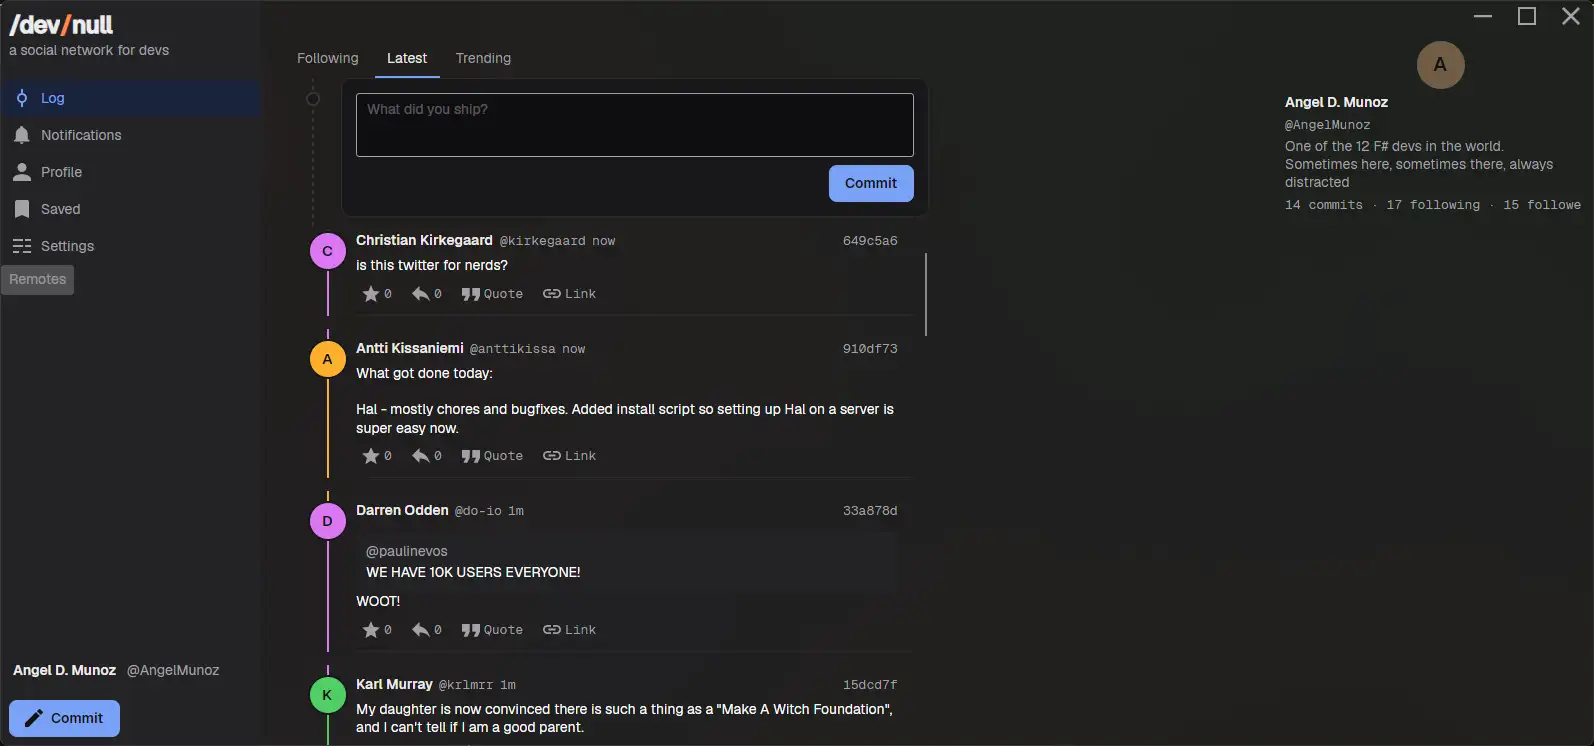
Task: Focus the 'What did you ship?' text box
Action: click(635, 125)
